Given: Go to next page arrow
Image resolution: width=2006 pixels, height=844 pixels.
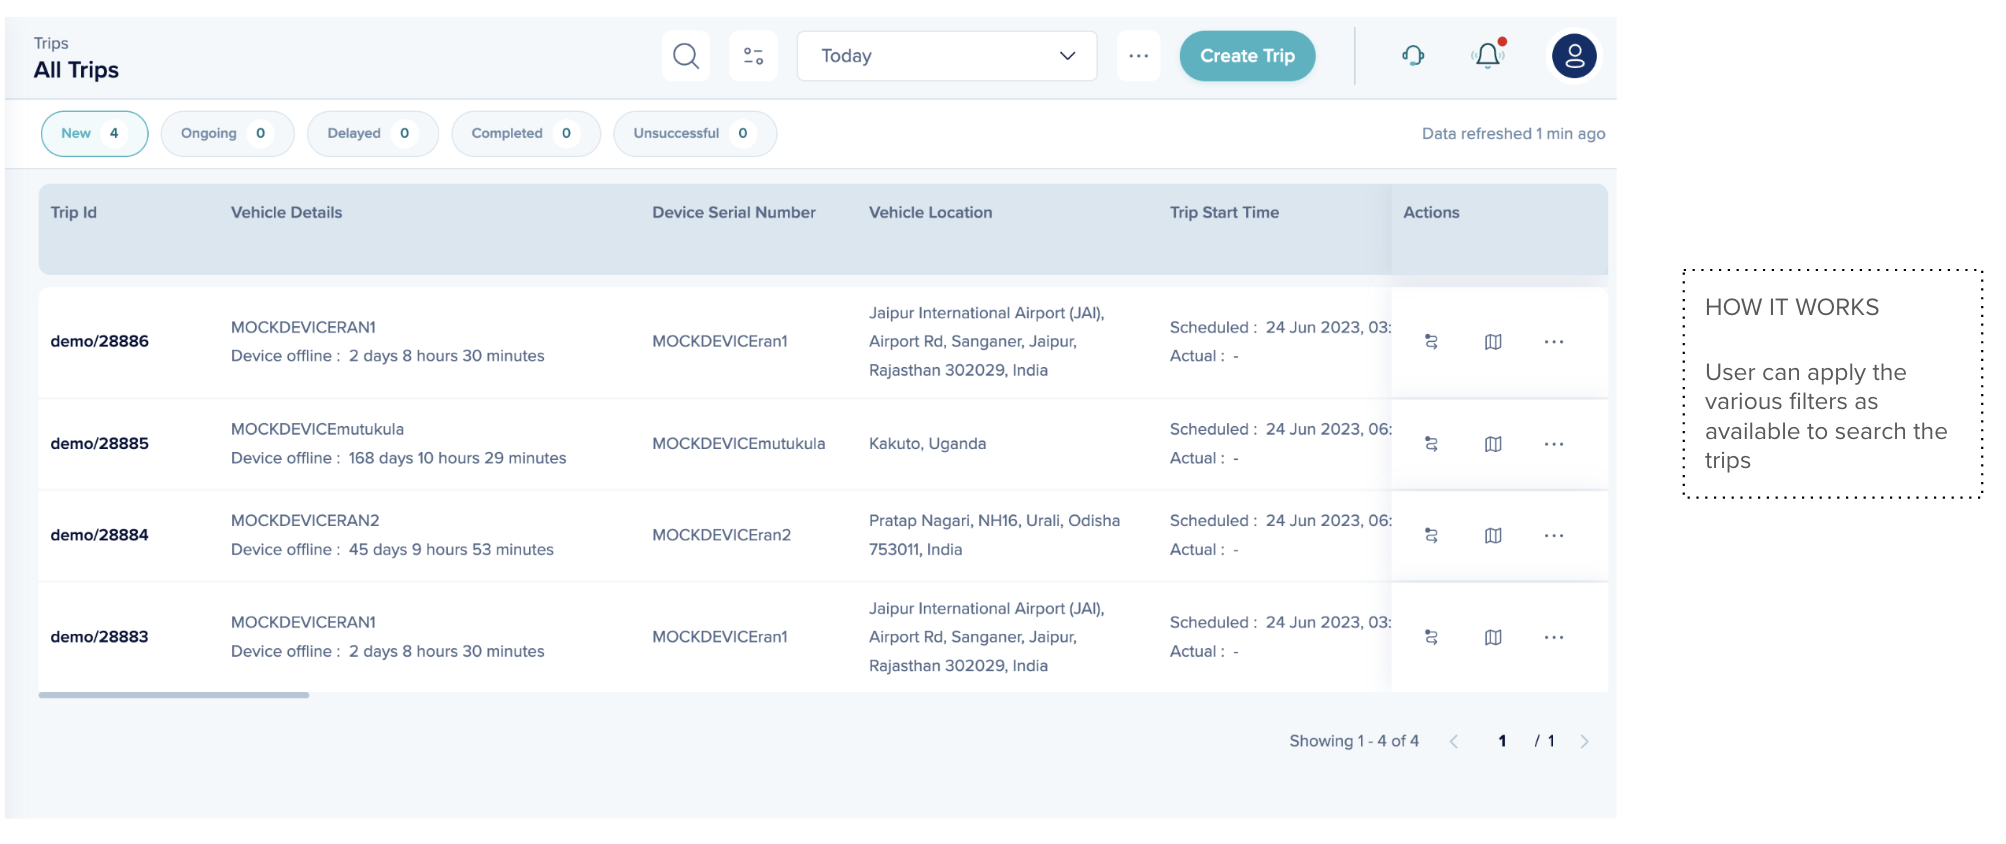Looking at the screenshot, I should coord(1584,742).
